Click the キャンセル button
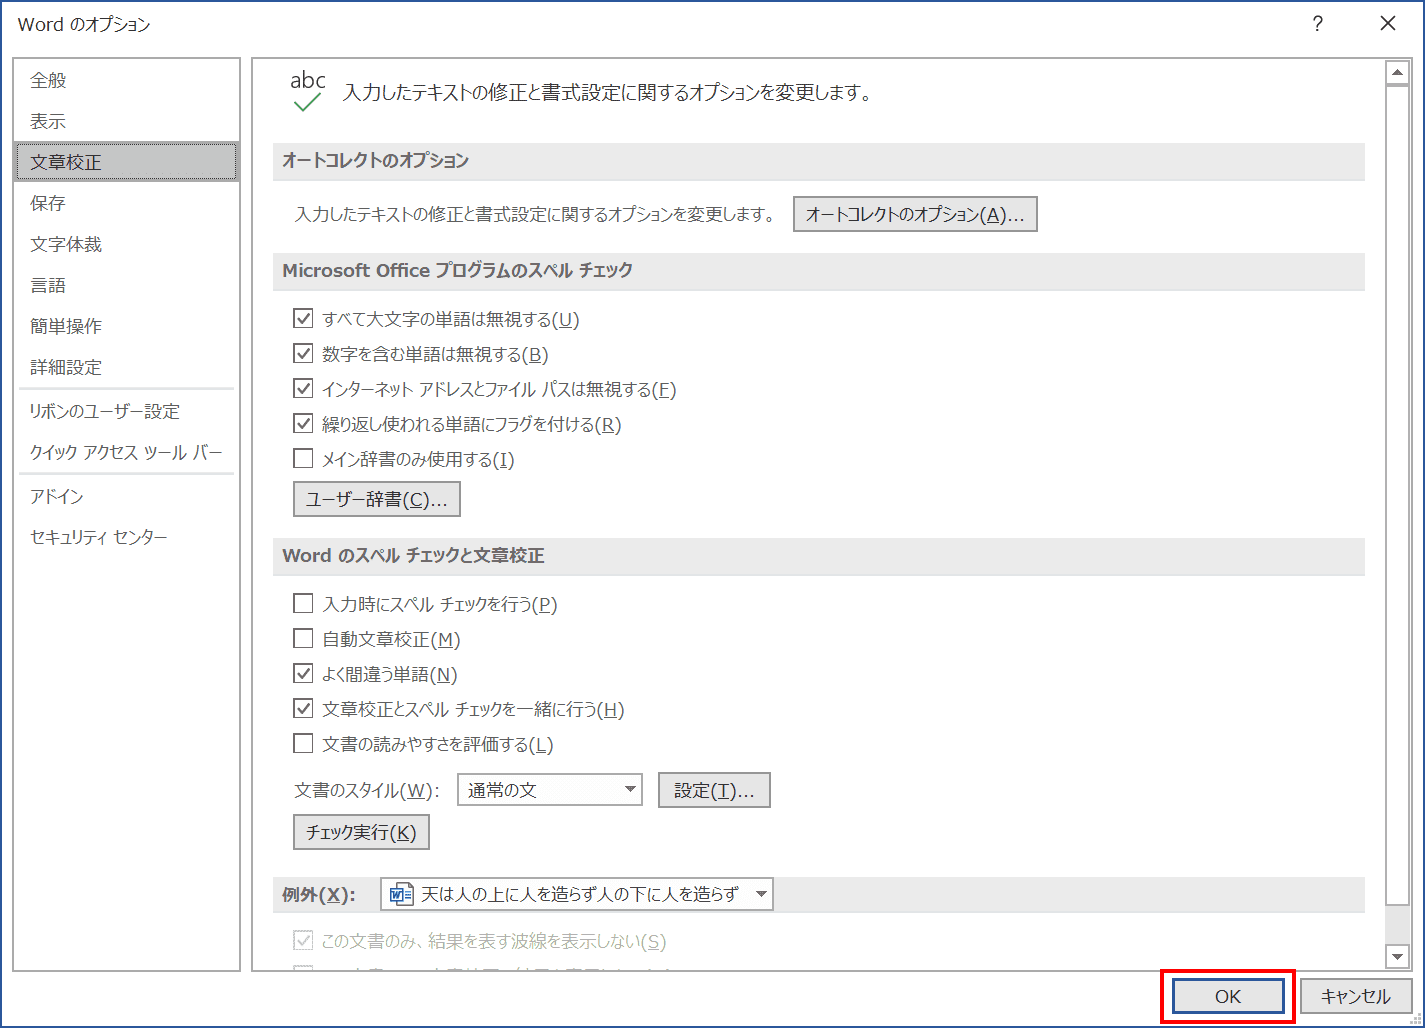Viewport: 1425px width, 1028px height. coord(1356,996)
